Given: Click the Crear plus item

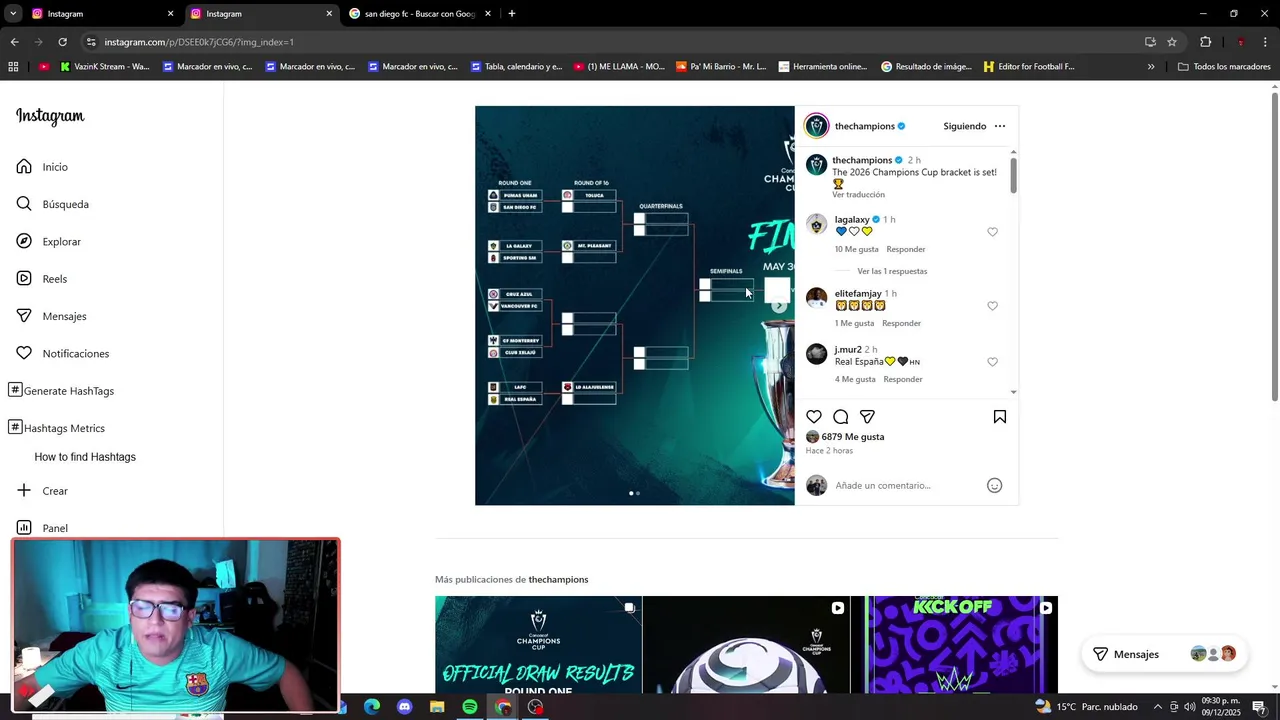Looking at the screenshot, I should pyautogui.click(x=42, y=491).
